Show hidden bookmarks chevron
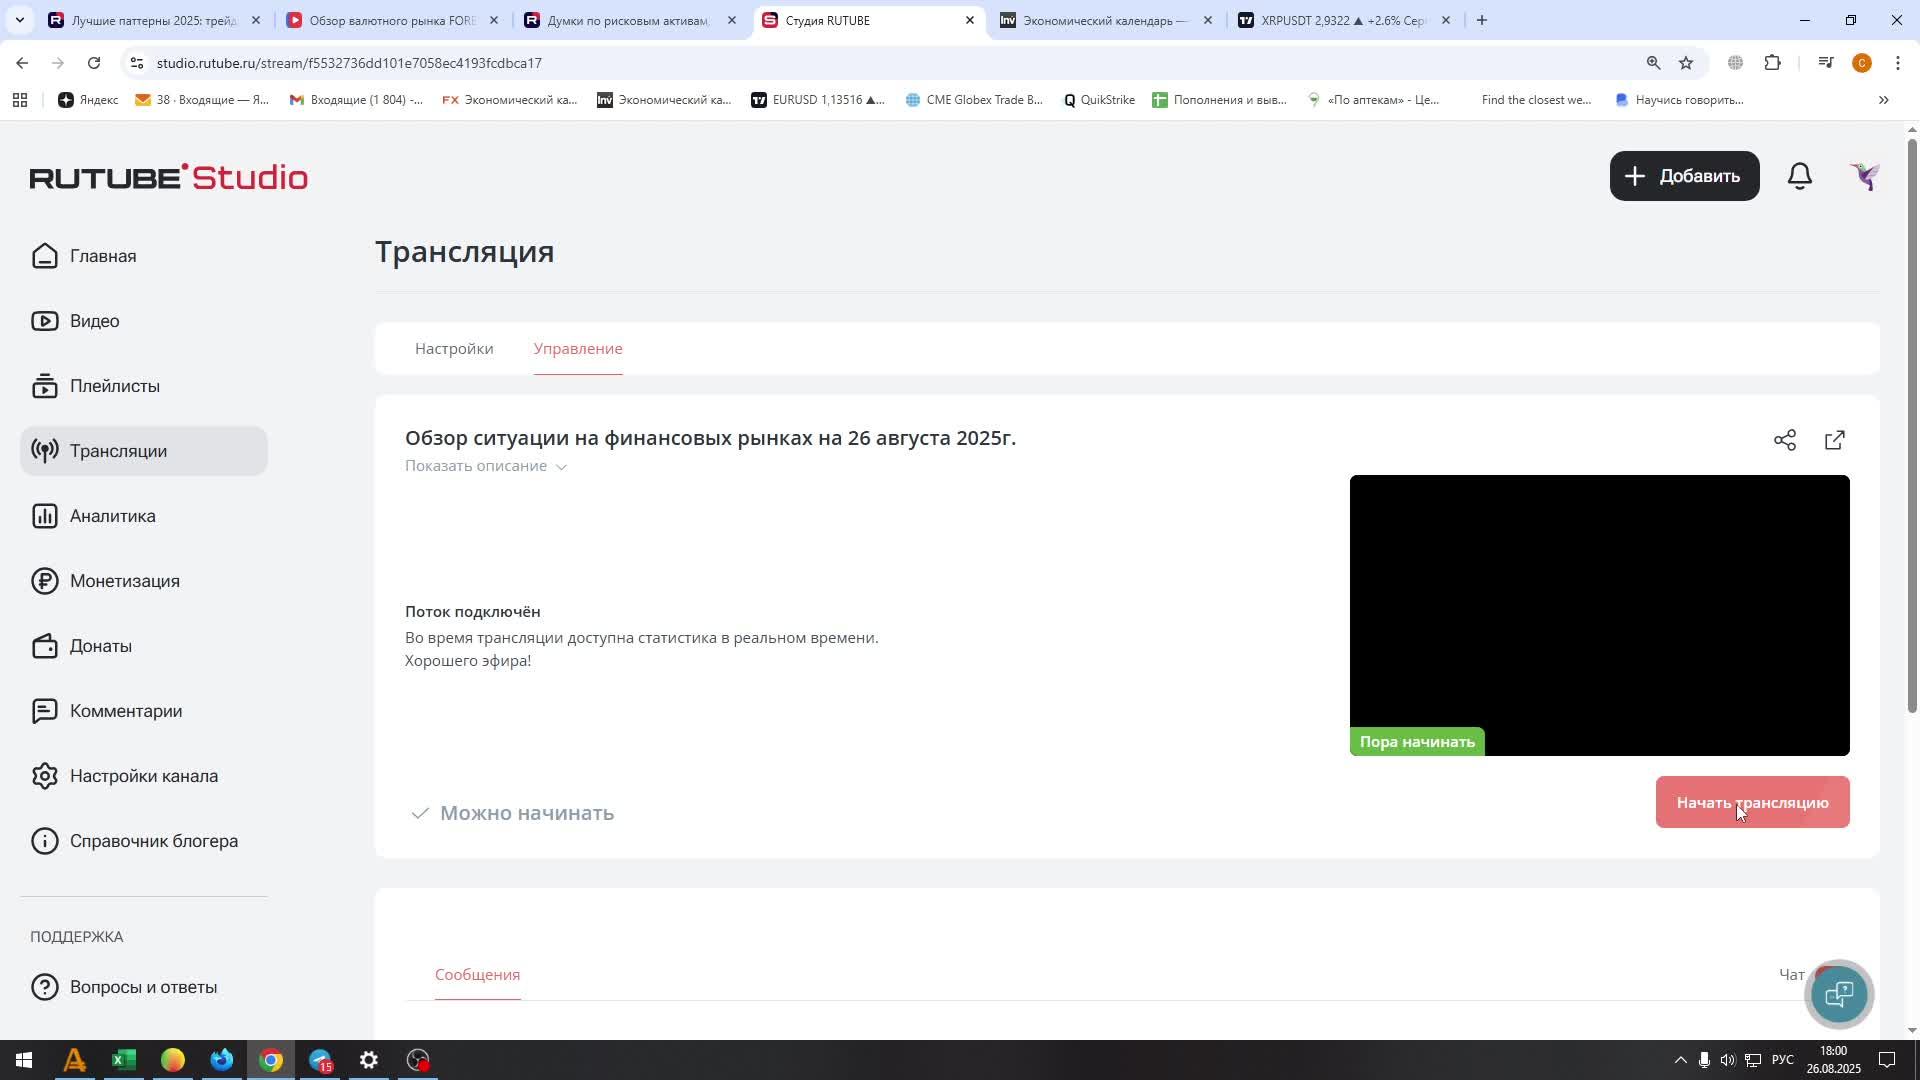 coord(1884,100)
